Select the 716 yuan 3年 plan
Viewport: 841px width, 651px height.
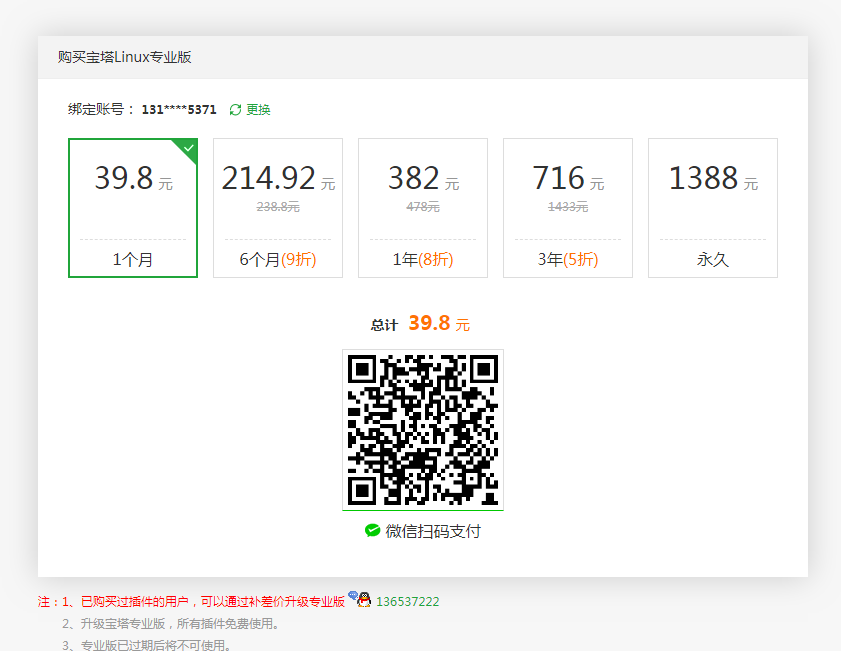(x=568, y=208)
